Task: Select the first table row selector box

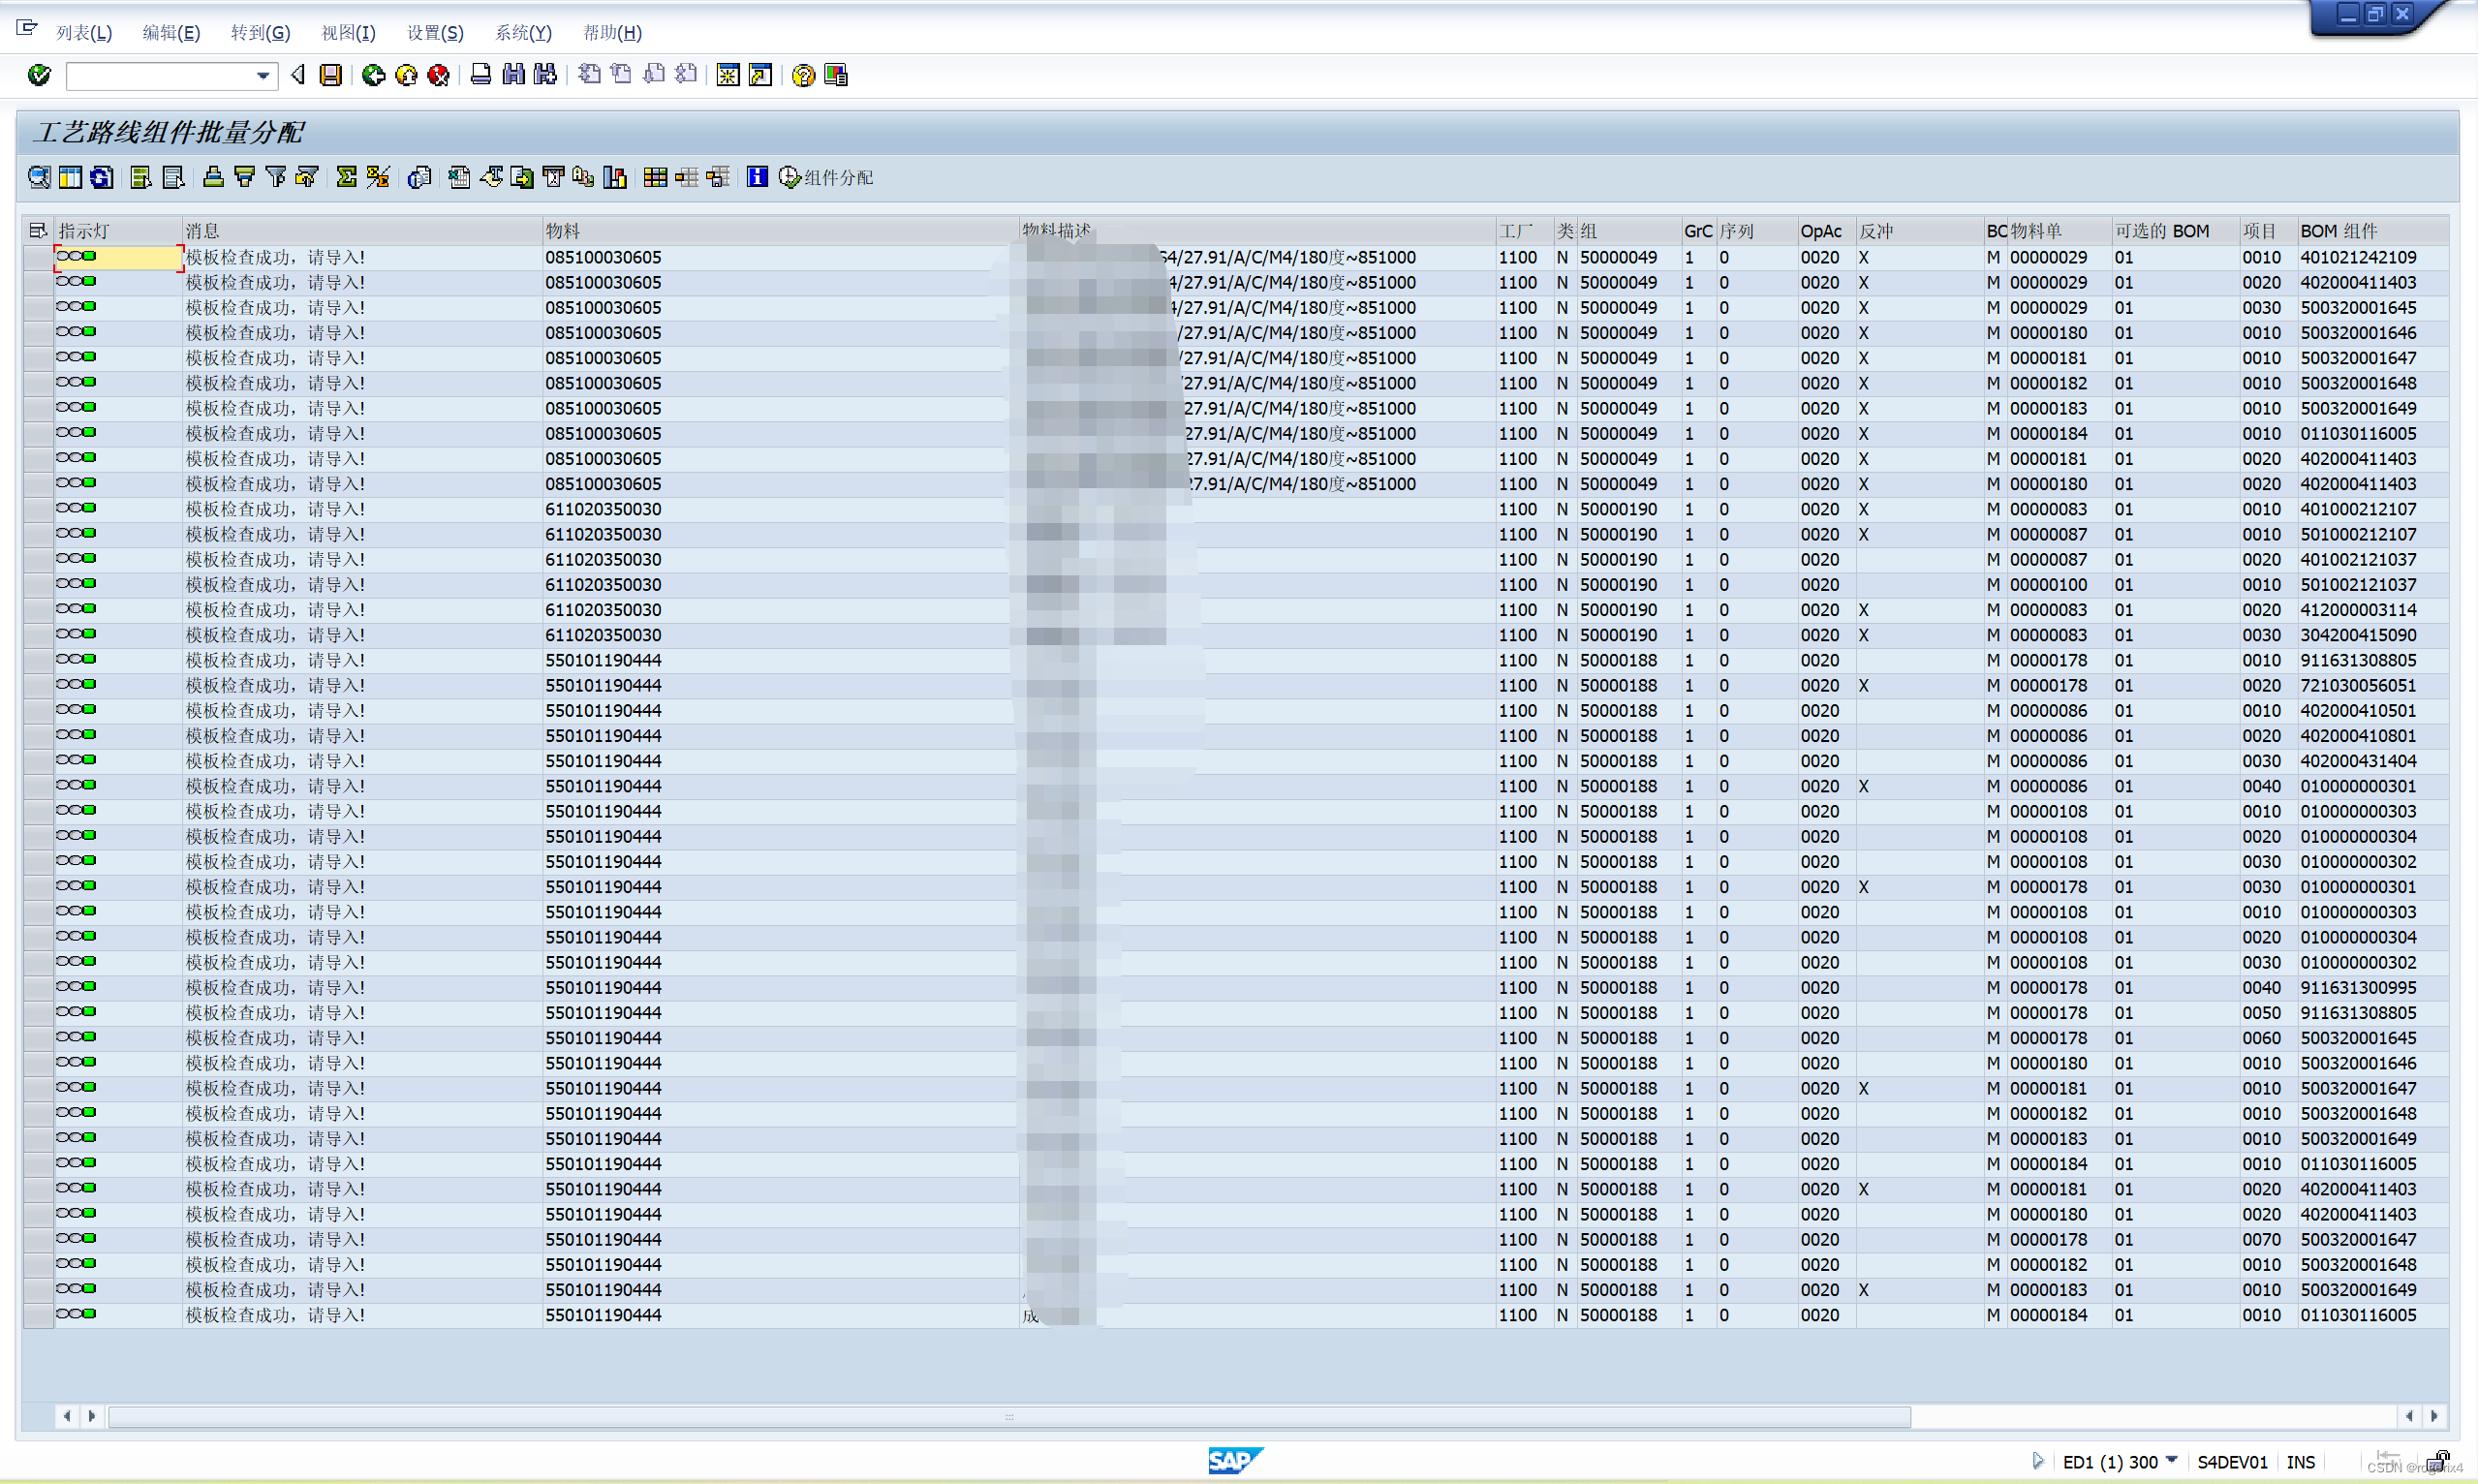Action: coord(38,257)
